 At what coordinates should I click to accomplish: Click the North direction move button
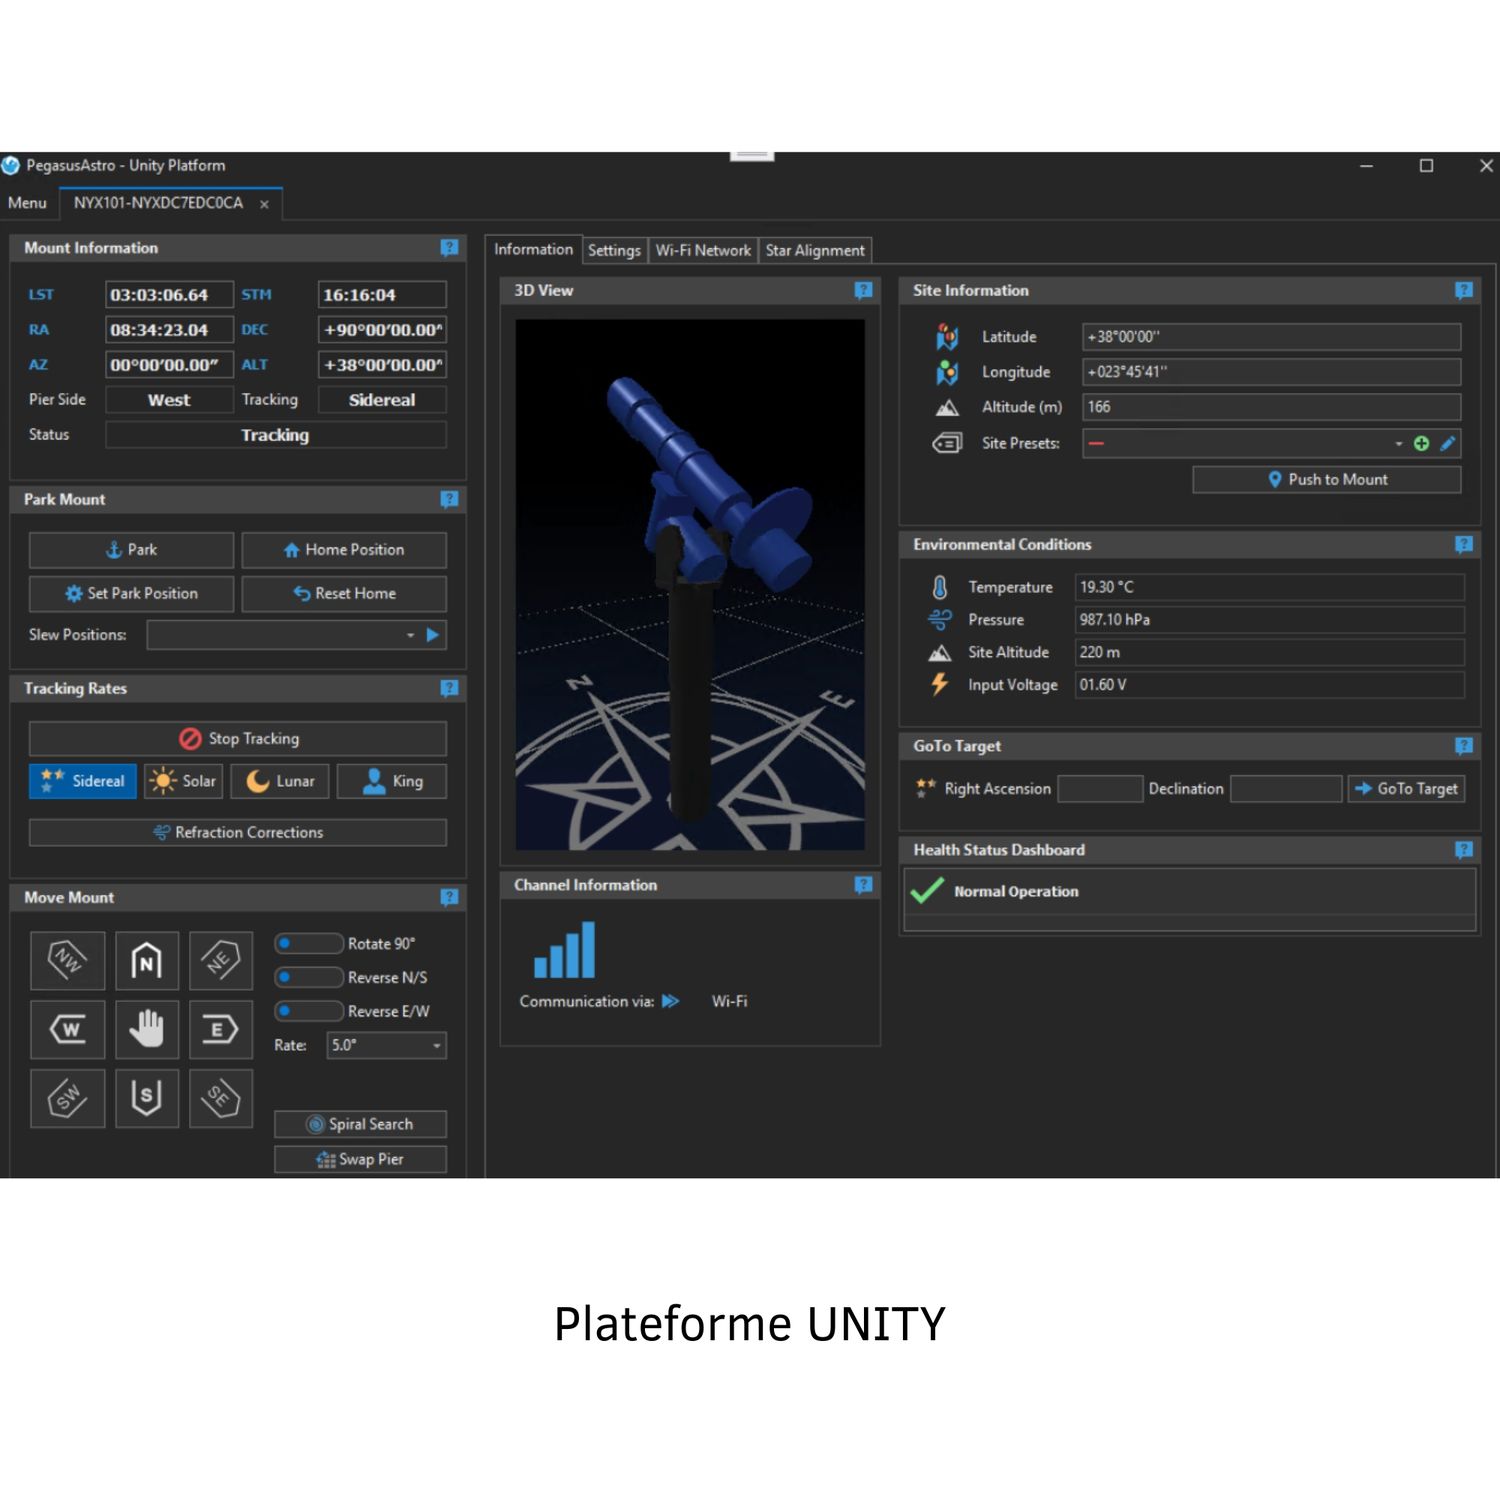coord(147,961)
